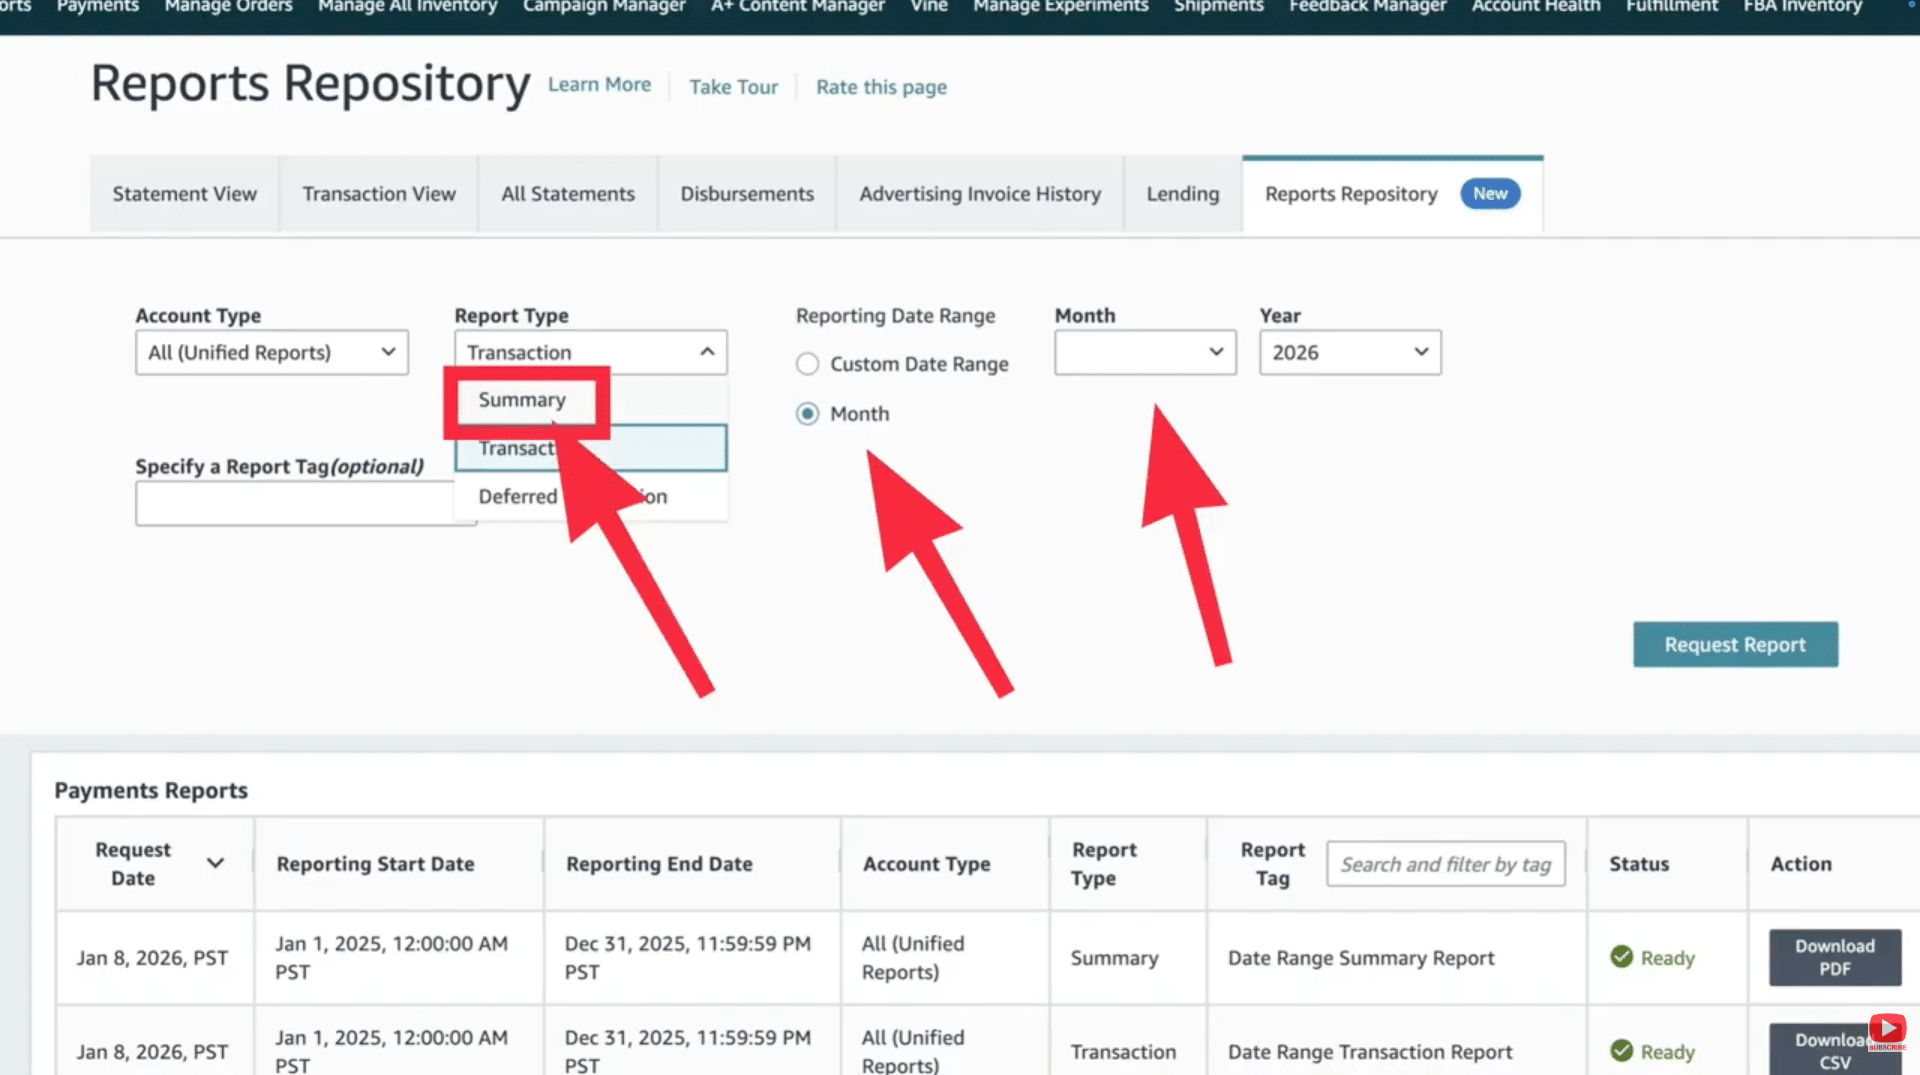Switch to the Statement View tab
1920x1075 pixels.
tap(184, 194)
